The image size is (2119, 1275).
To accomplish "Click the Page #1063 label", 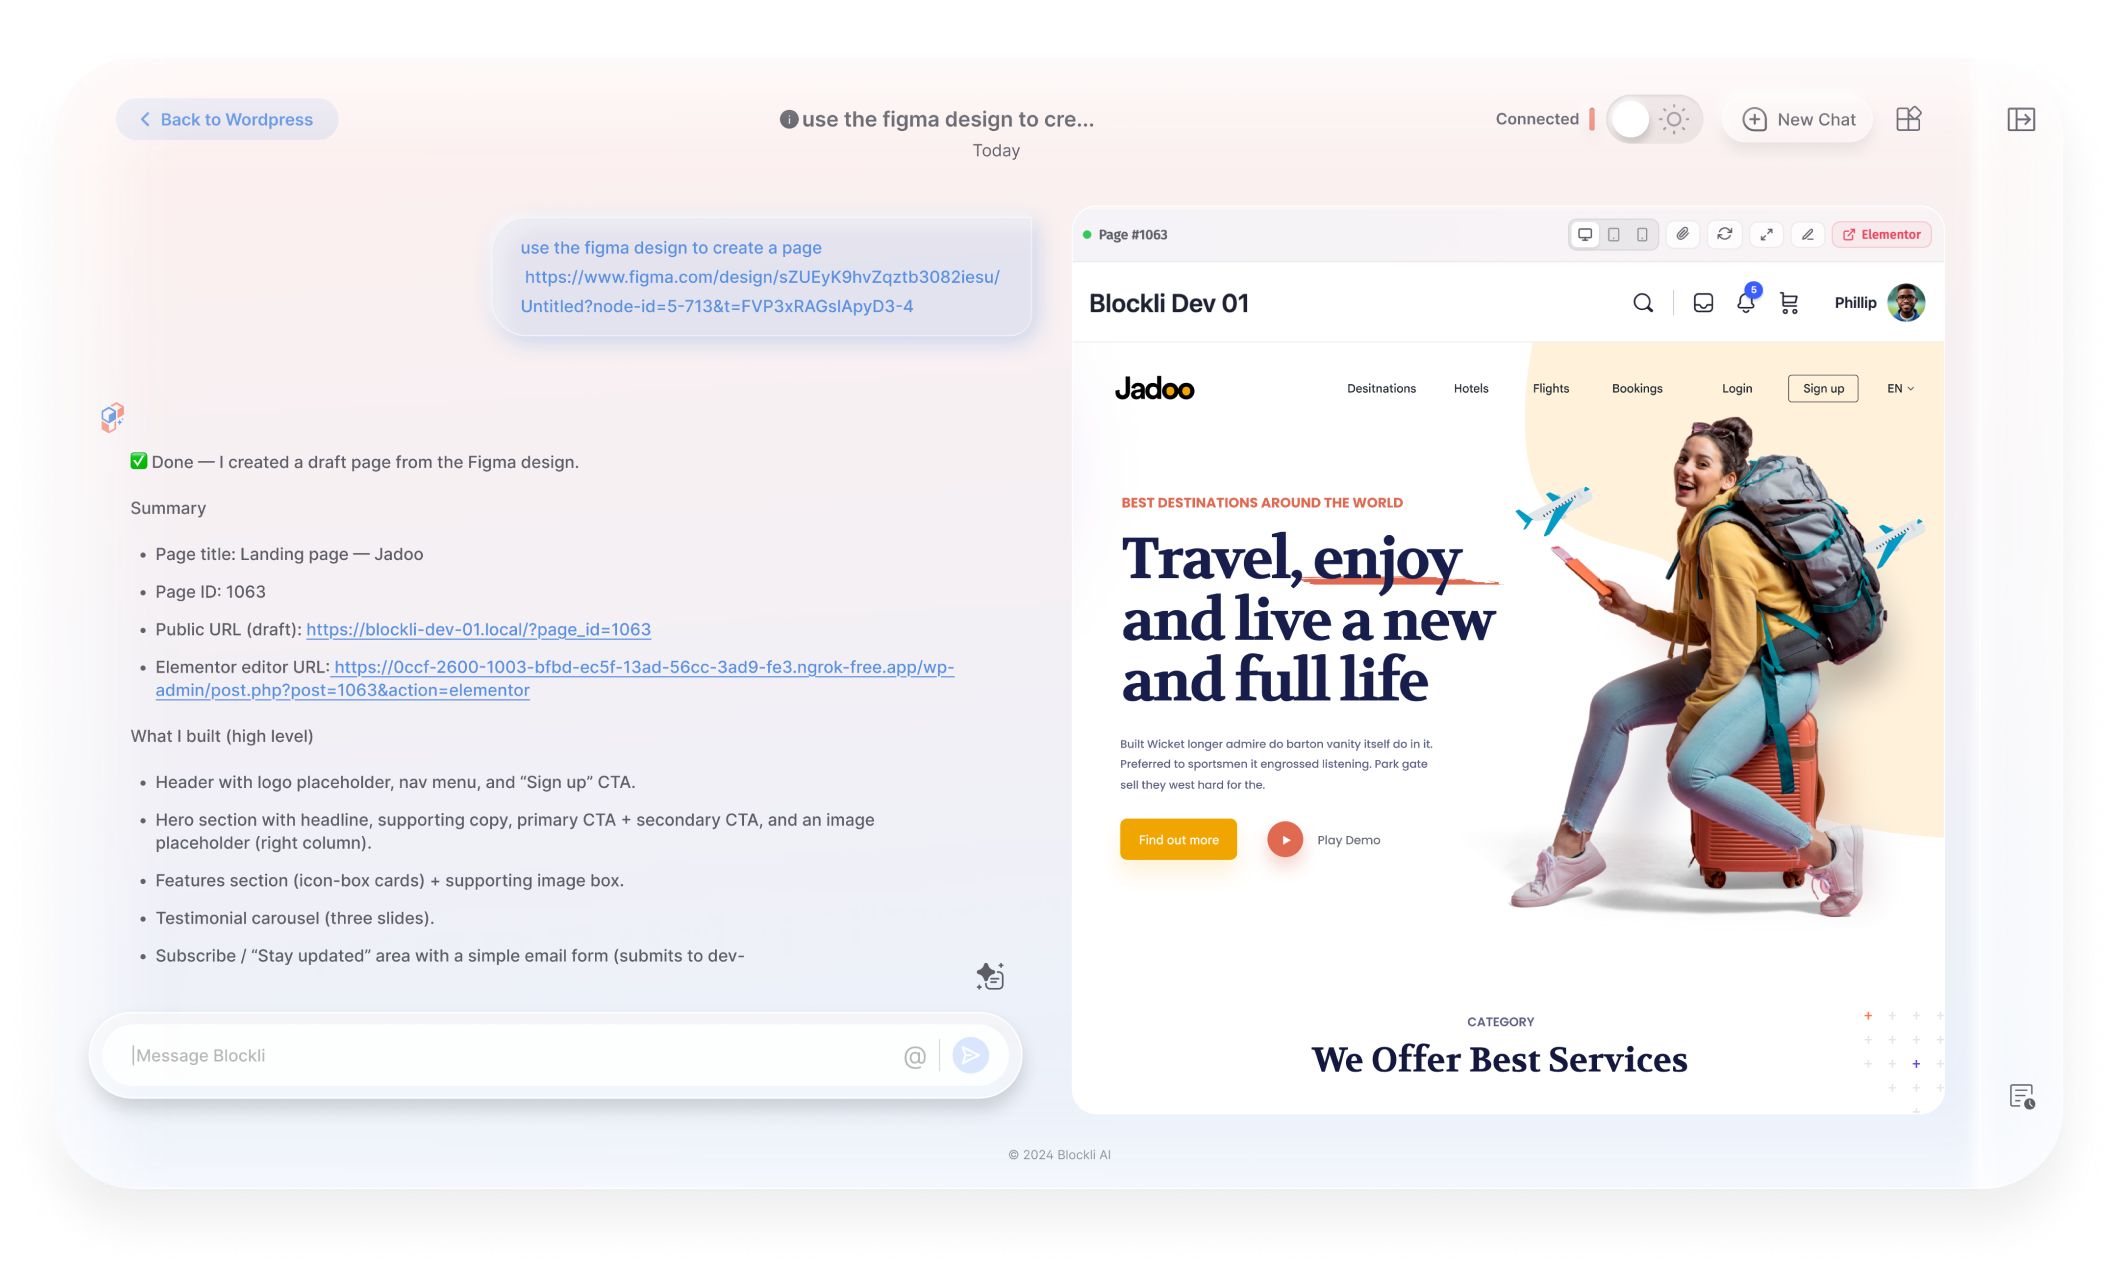I will (1133, 234).
